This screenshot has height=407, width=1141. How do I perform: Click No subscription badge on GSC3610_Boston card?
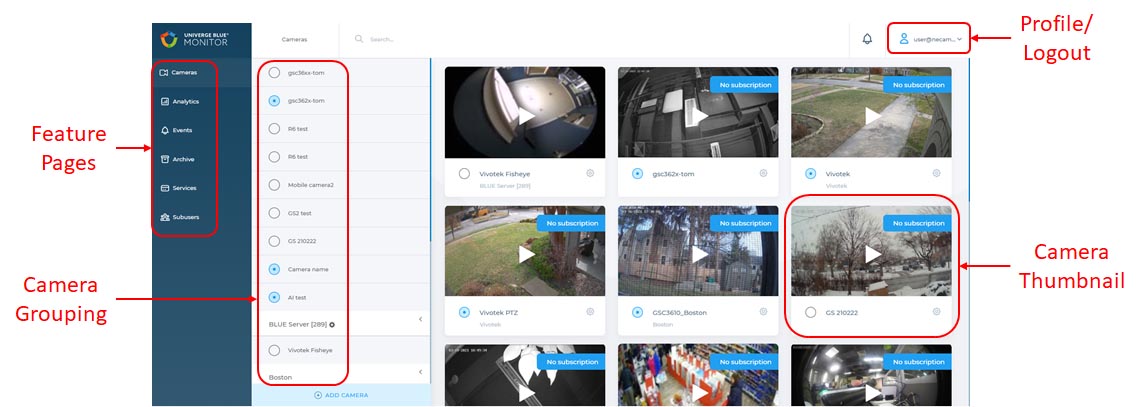coord(746,223)
